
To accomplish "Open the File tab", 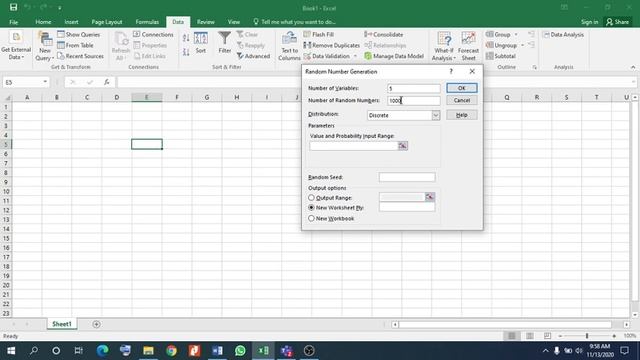I will [13, 22].
